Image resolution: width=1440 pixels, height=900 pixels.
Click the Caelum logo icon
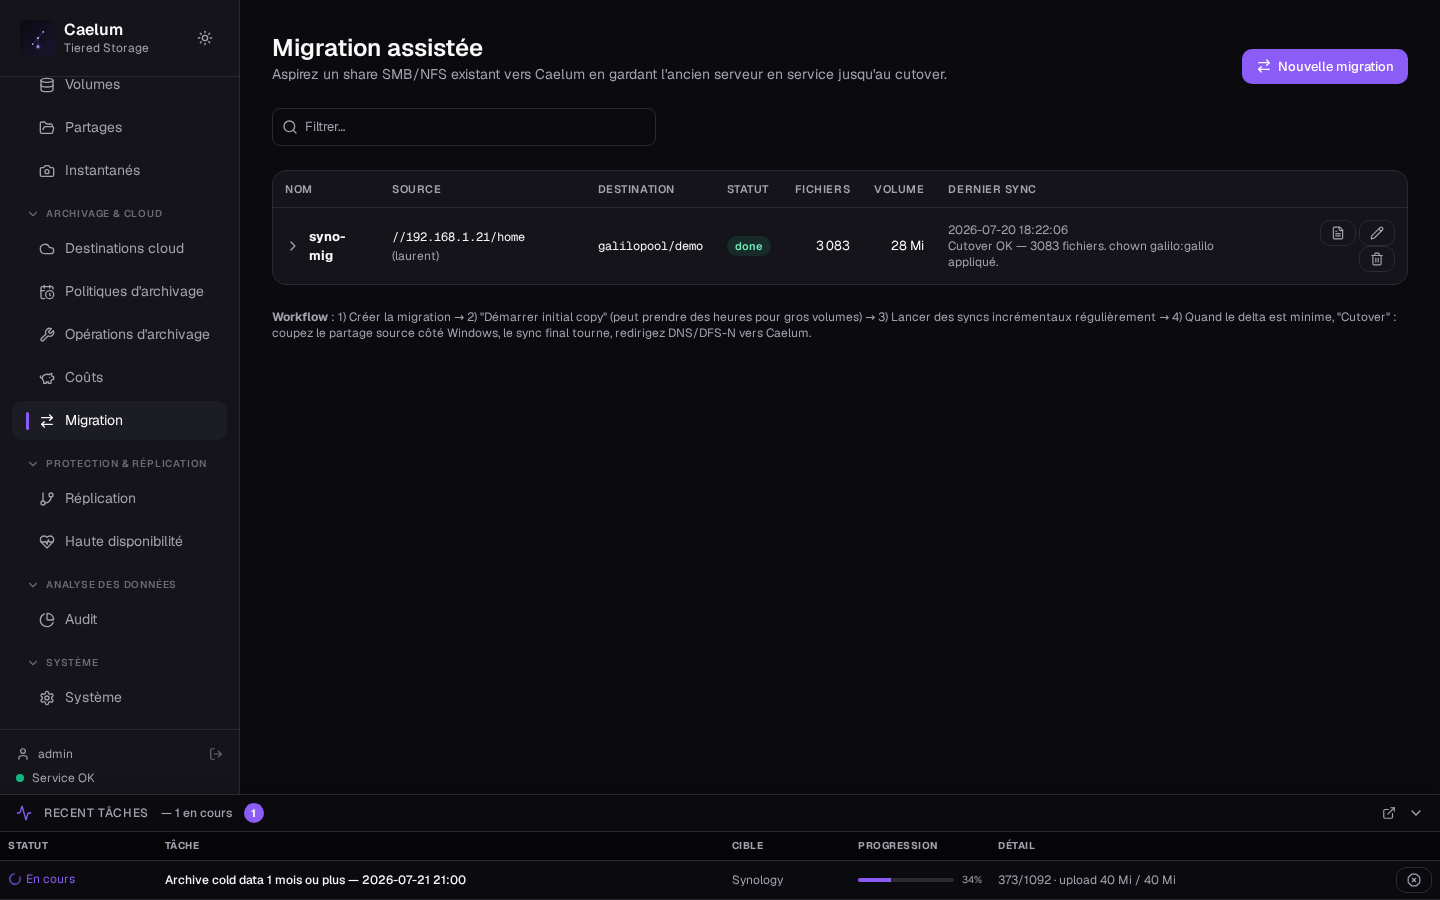(x=38, y=38)
